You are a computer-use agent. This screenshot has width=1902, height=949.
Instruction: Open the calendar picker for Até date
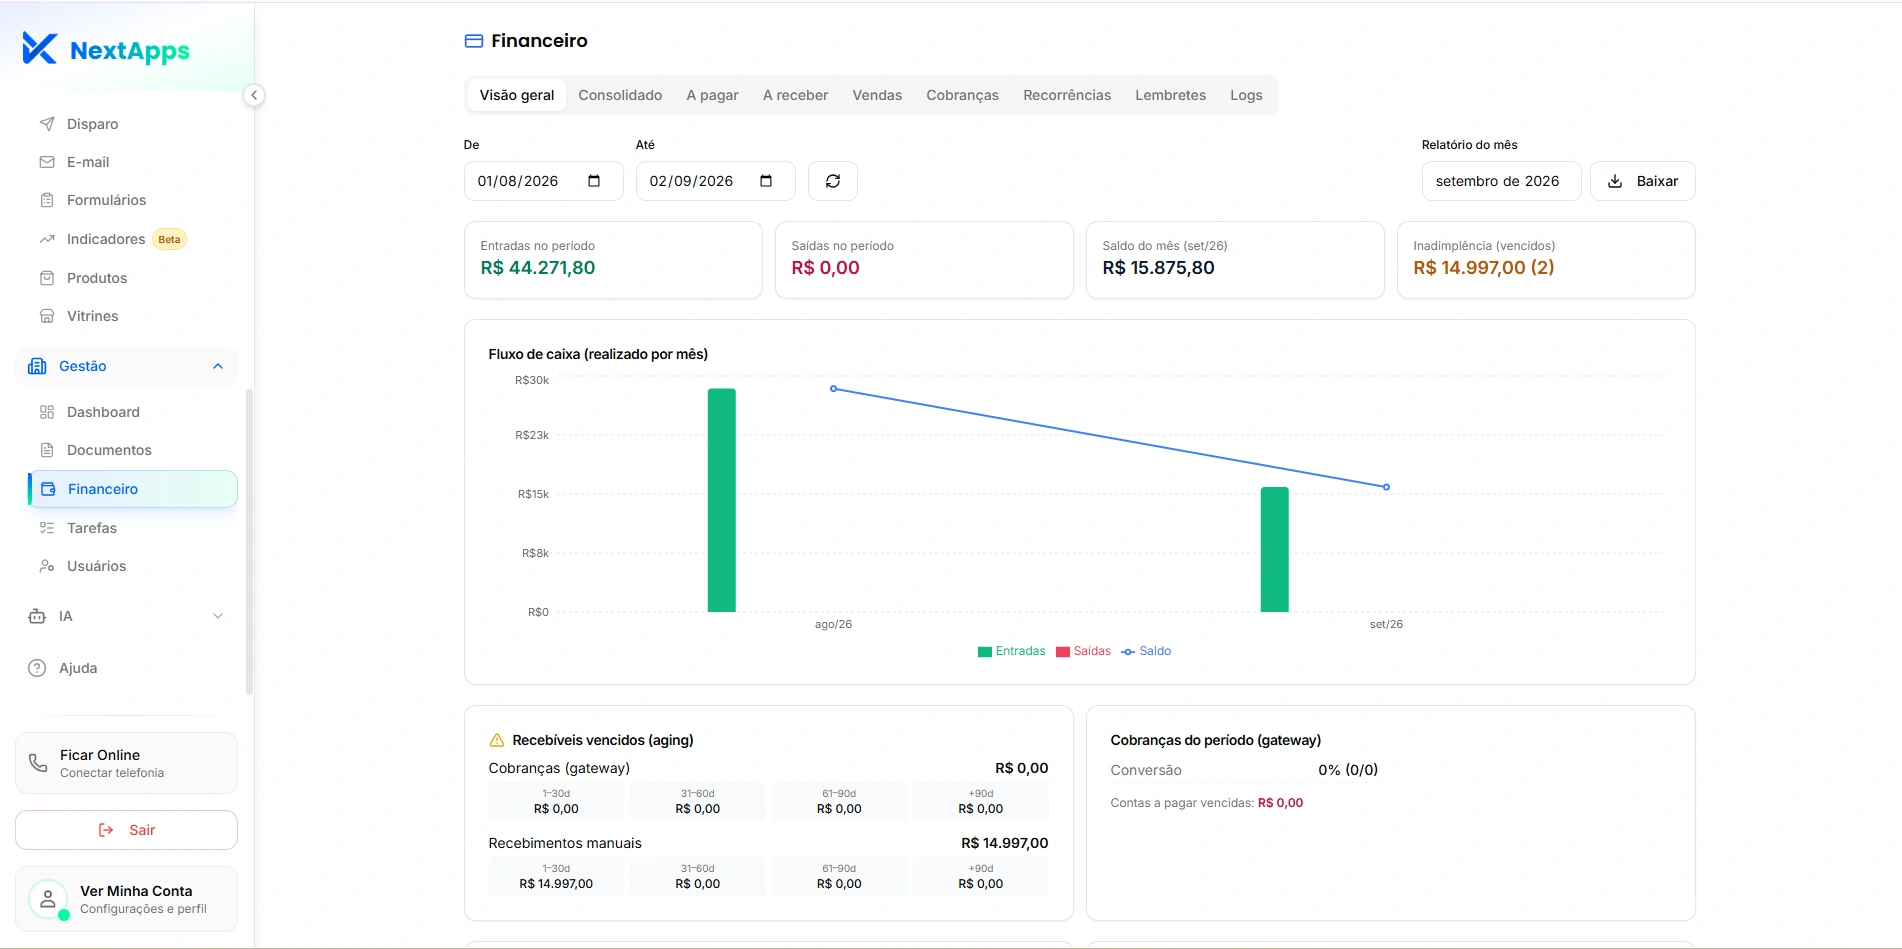click(766, 181)
